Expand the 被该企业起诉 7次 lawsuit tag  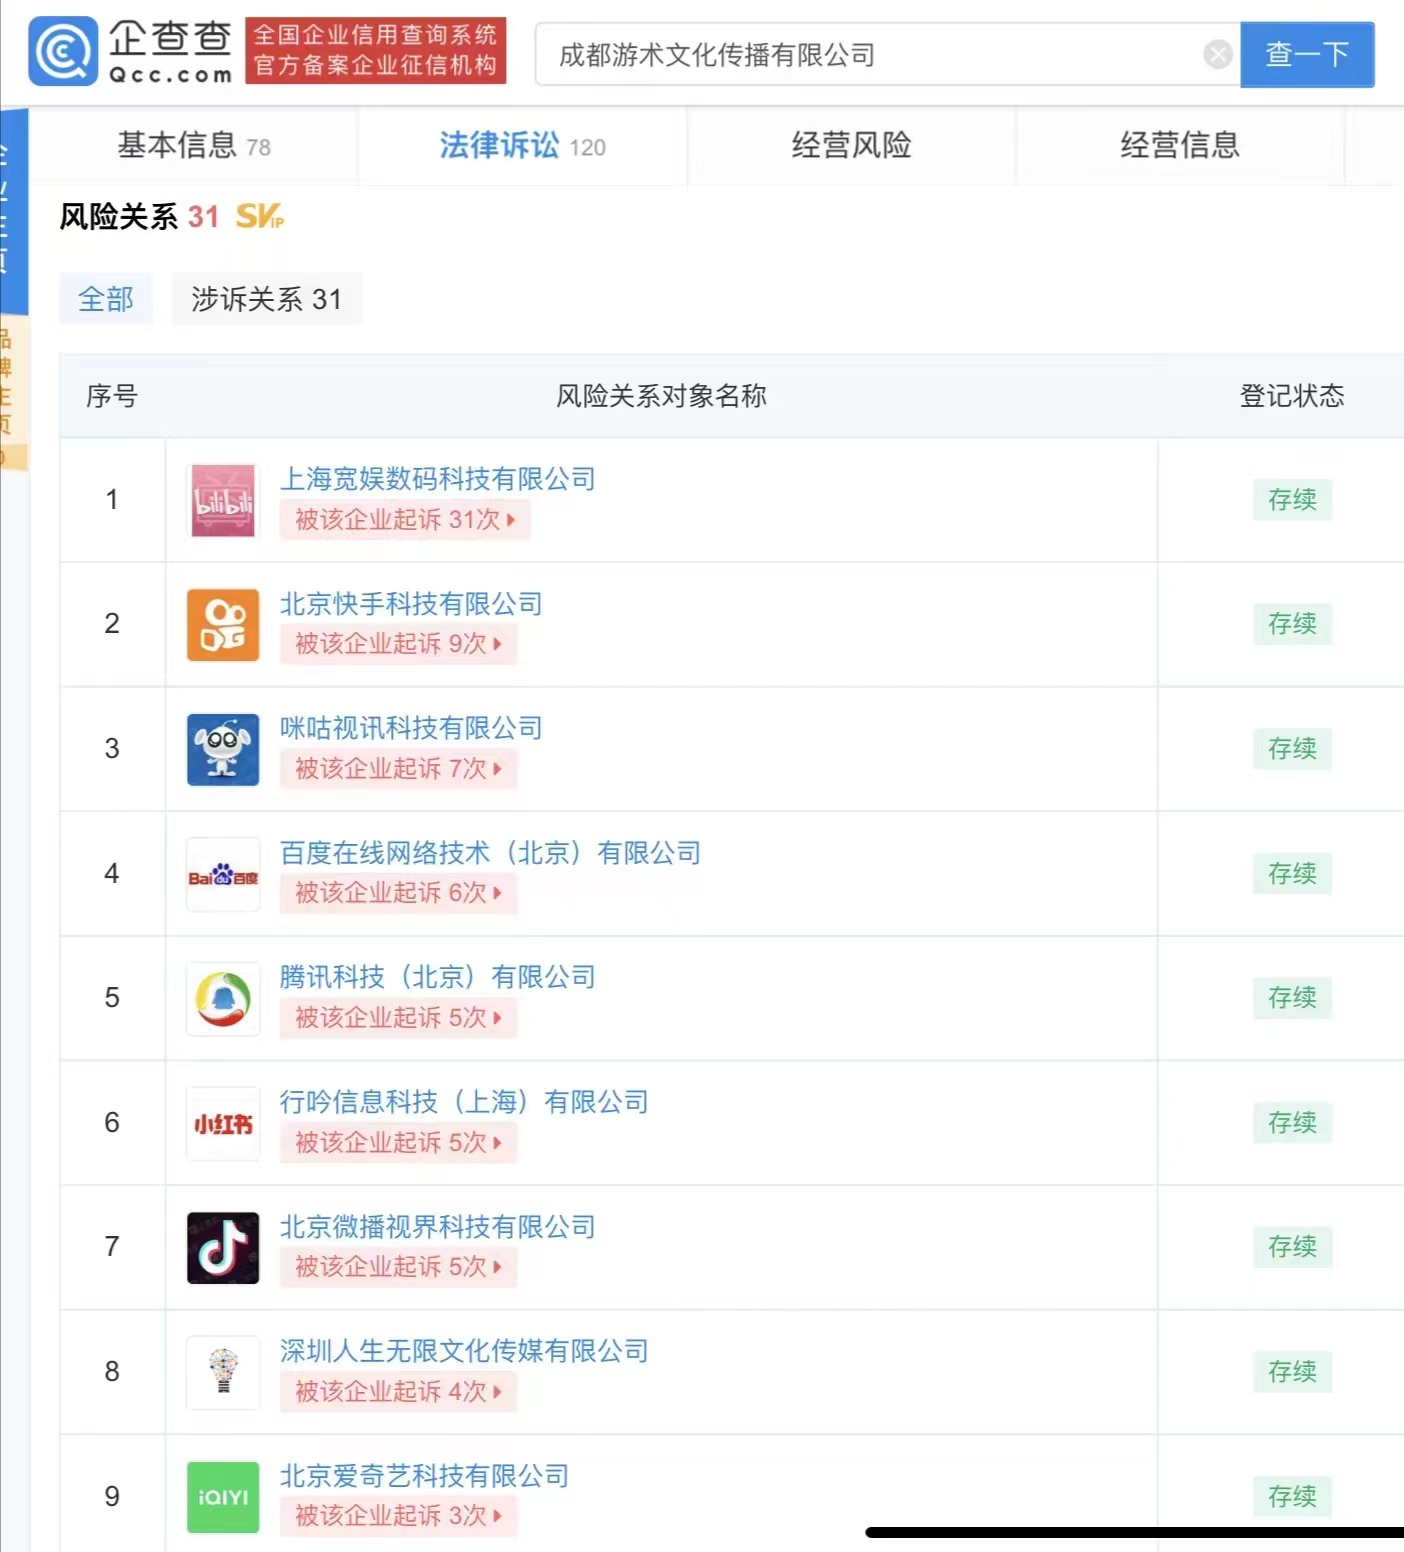point(397,769)
